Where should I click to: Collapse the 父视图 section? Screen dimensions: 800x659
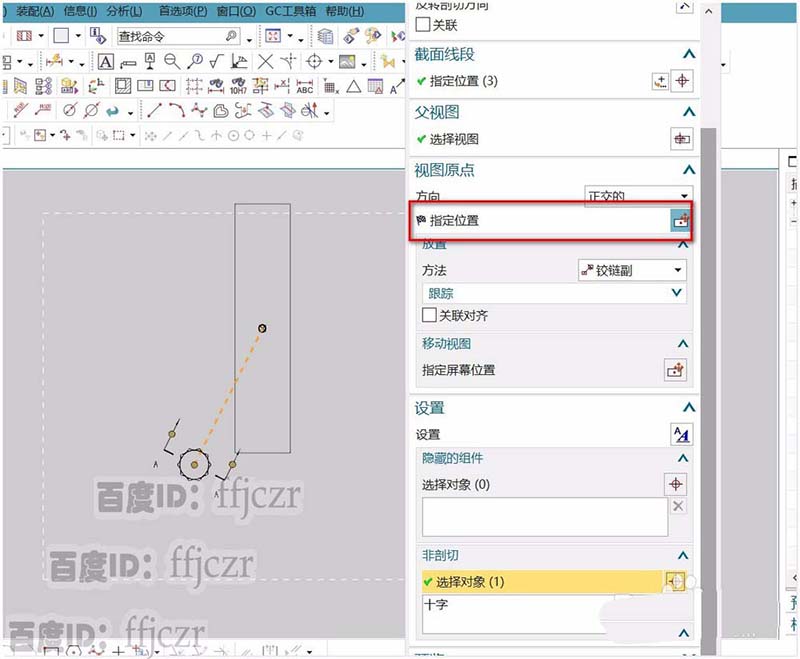pyautogui.click(x=689, y=112)
